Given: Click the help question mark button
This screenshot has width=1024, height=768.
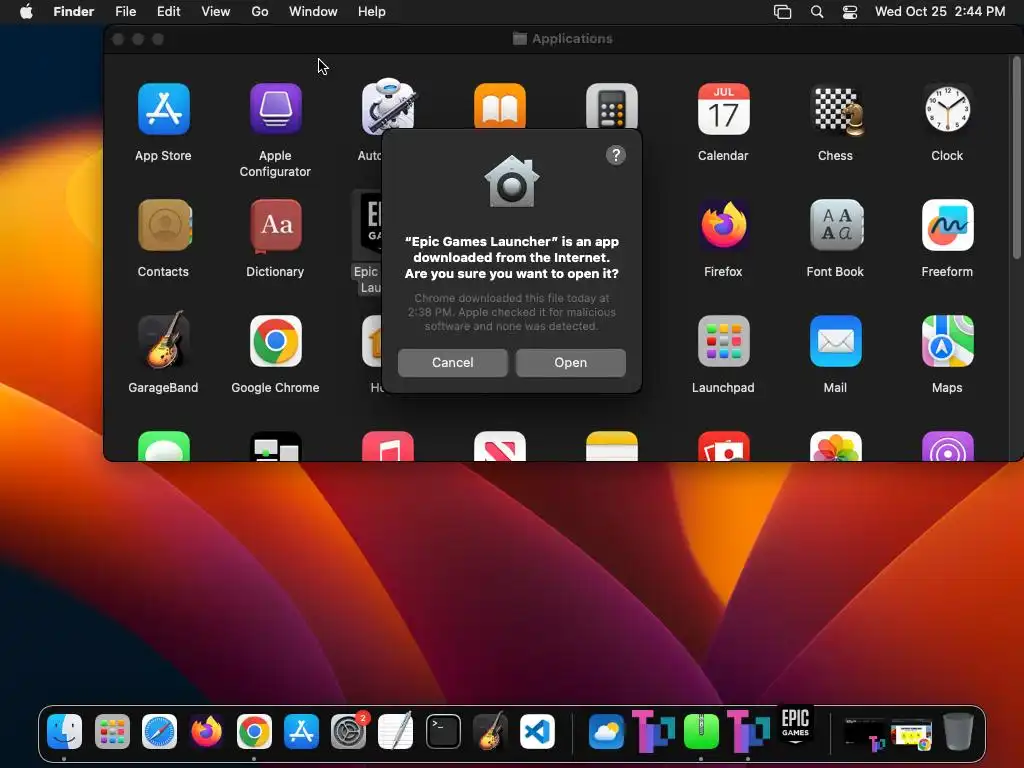Looking at the screenshot, I should coord(616,155).
